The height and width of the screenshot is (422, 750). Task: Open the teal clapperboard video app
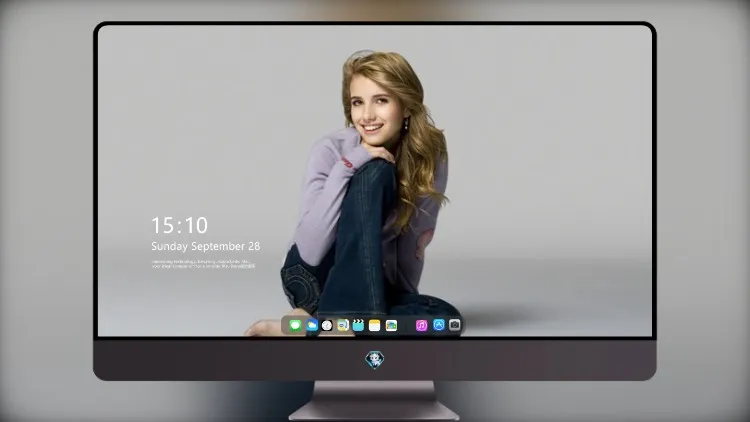[358, 326]
